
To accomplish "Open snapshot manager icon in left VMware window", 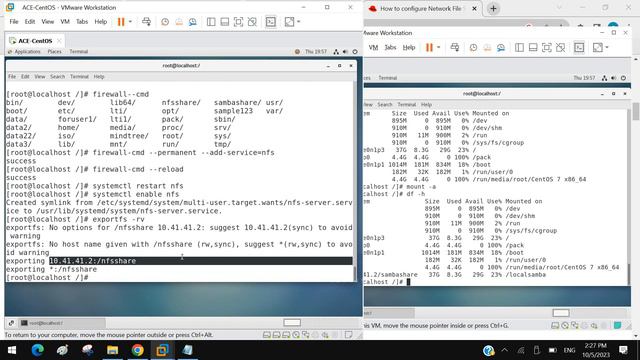I will click(x=193, y=22).
